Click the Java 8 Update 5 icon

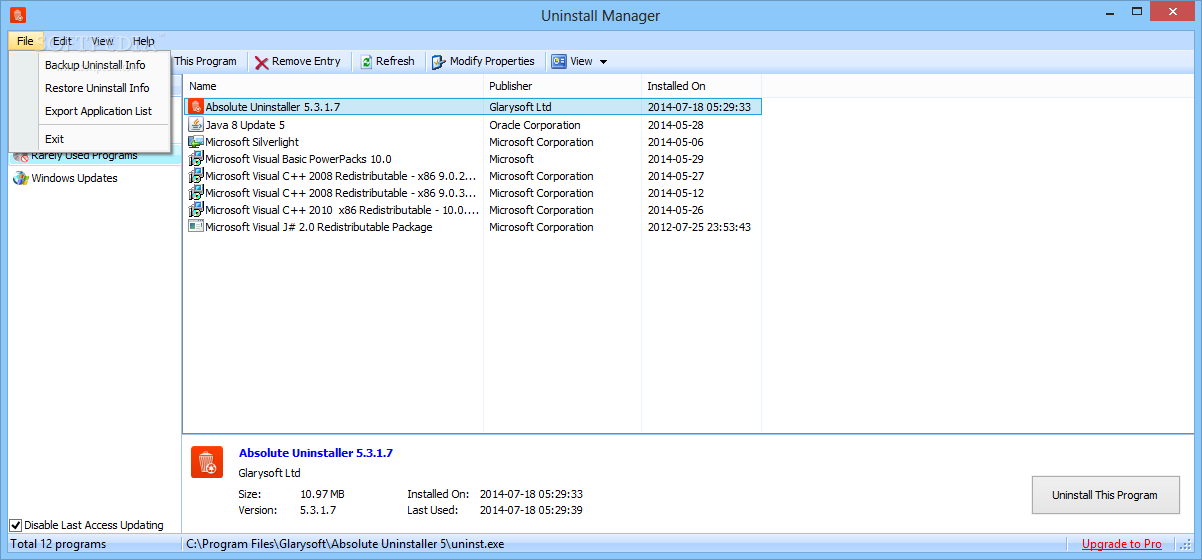(x=196, y=125)
